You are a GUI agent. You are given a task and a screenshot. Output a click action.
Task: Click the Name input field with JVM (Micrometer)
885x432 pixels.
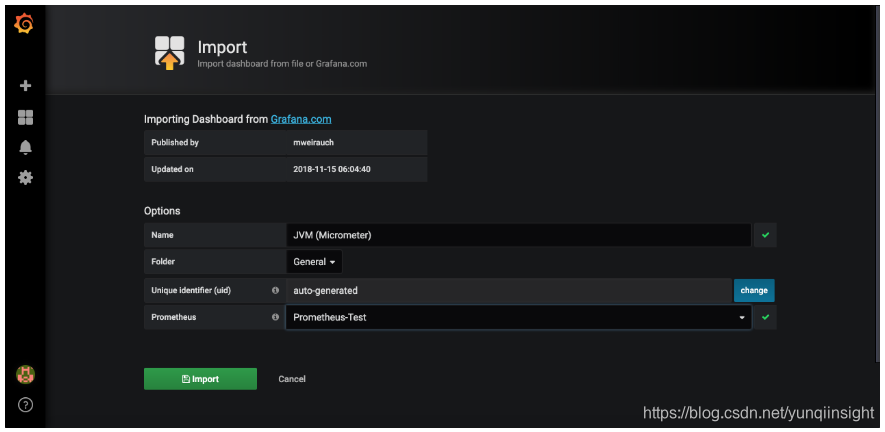pyautogui.click(x=519, y=235)
